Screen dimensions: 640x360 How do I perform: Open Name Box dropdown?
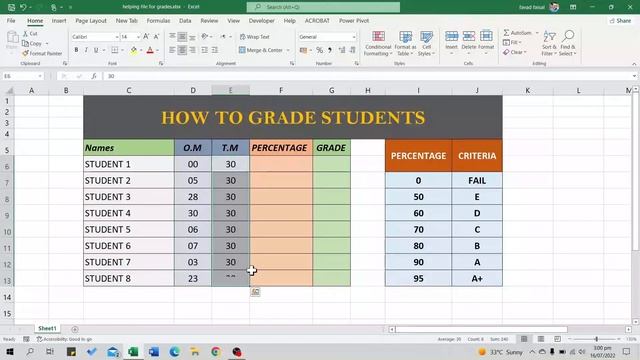point(40,76)
